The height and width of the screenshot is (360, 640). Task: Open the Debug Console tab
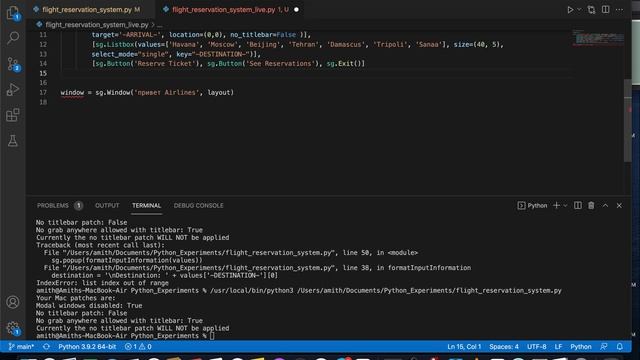[198, 206]
